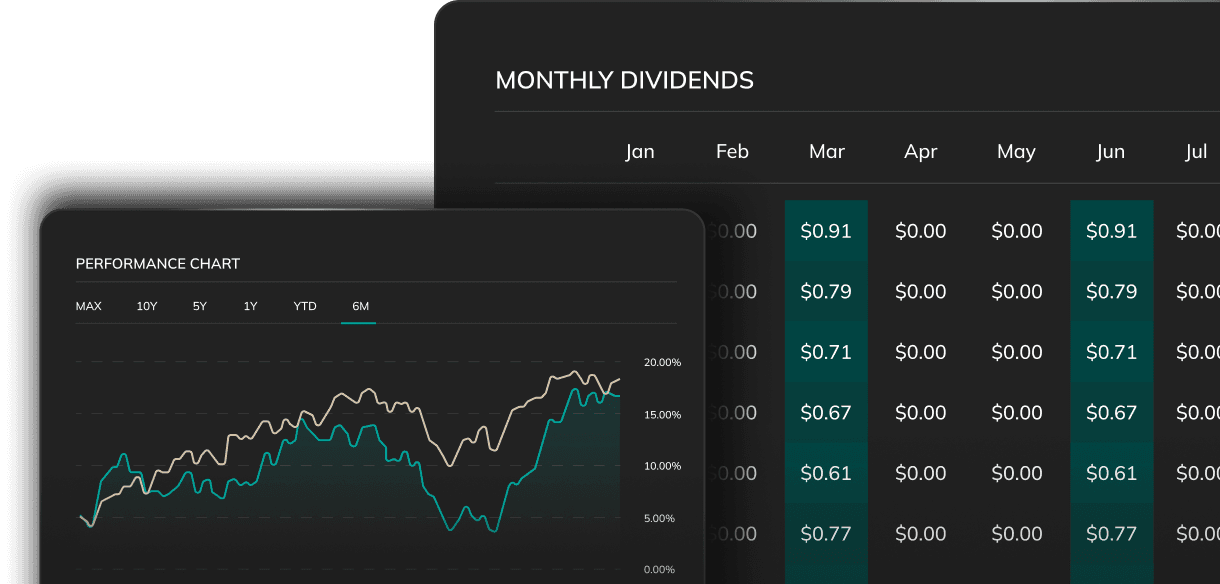Select the May column header
1220x584 pixels.
click(1016, 152)
